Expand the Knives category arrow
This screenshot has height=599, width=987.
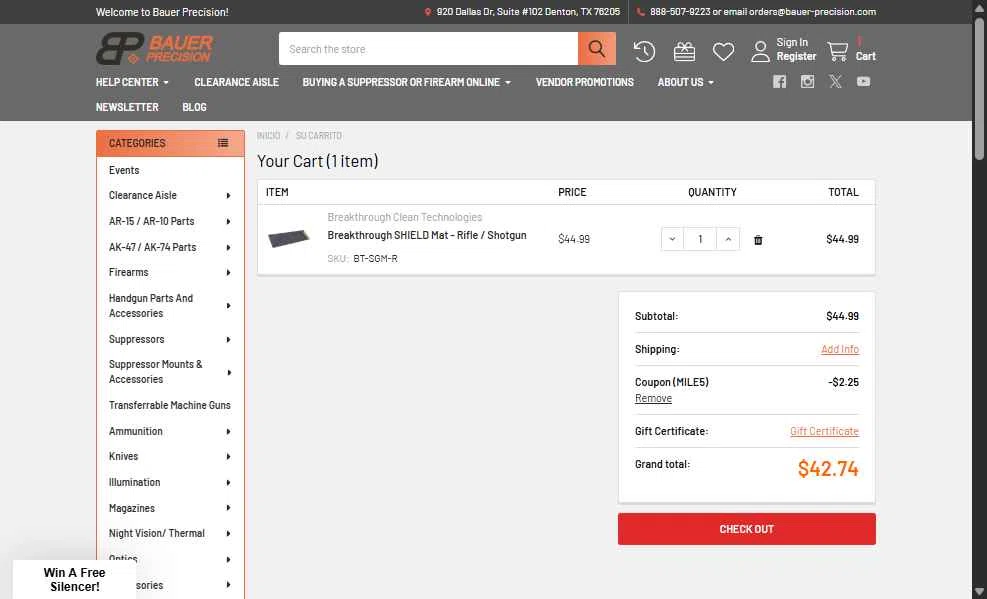click(228, 457)
